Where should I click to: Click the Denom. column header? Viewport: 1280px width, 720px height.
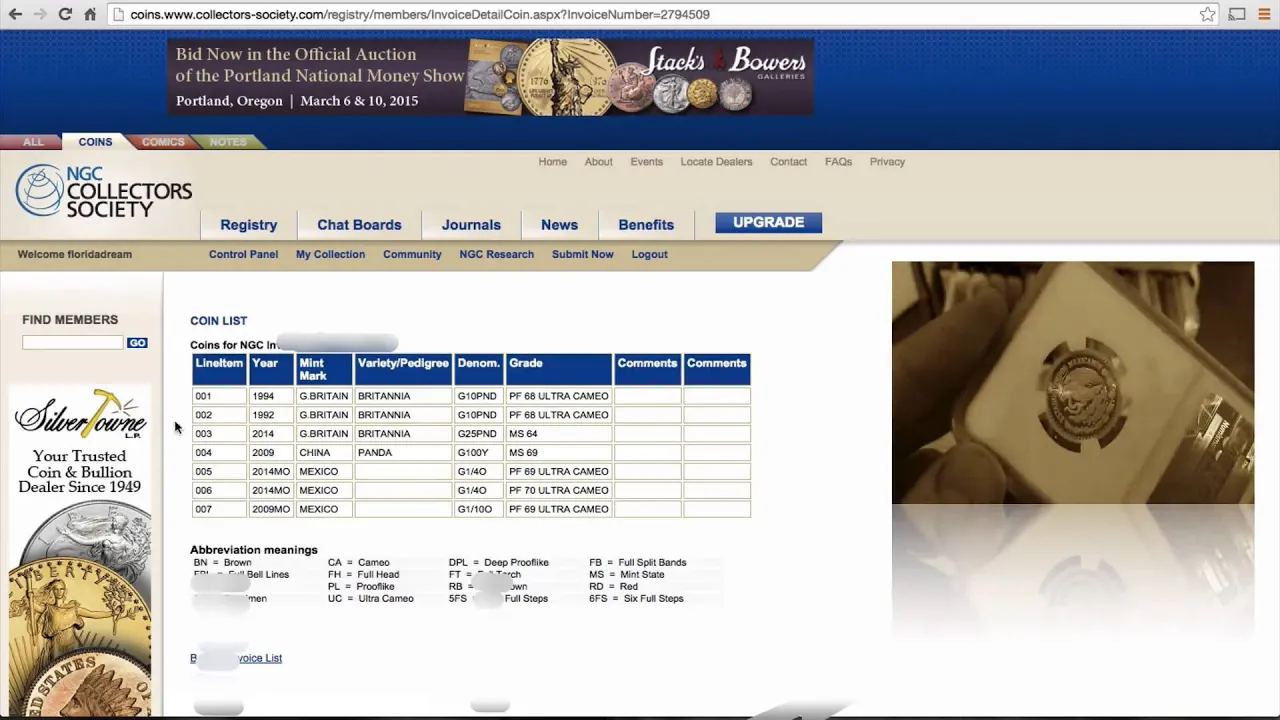[x=479, y=369]
